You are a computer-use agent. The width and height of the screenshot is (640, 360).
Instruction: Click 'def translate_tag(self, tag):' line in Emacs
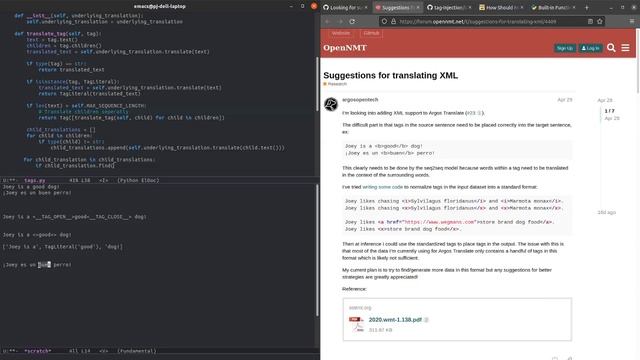pyautogui.click(x=58, y=33)
